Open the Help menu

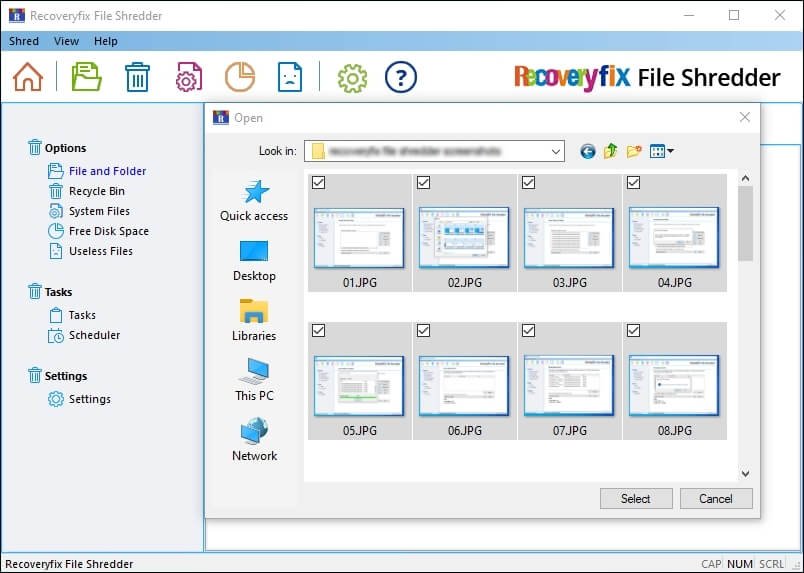point(106,41)
